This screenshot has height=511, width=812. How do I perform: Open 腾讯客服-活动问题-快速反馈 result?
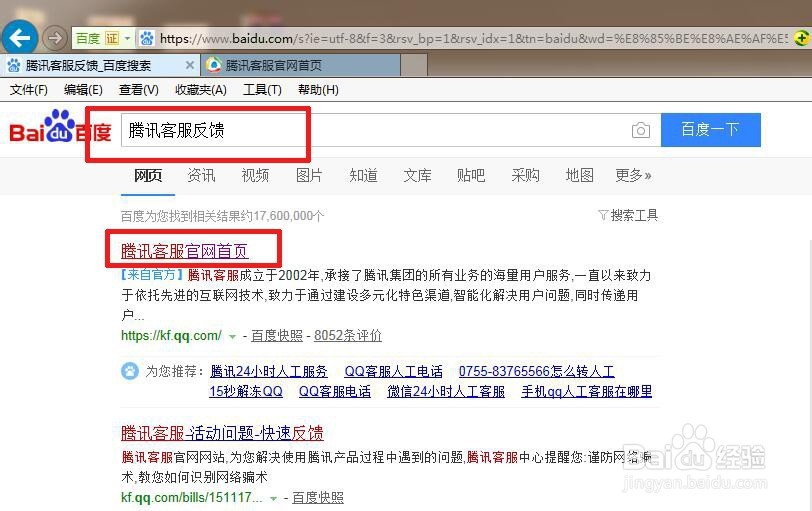(x=222, y=433)
